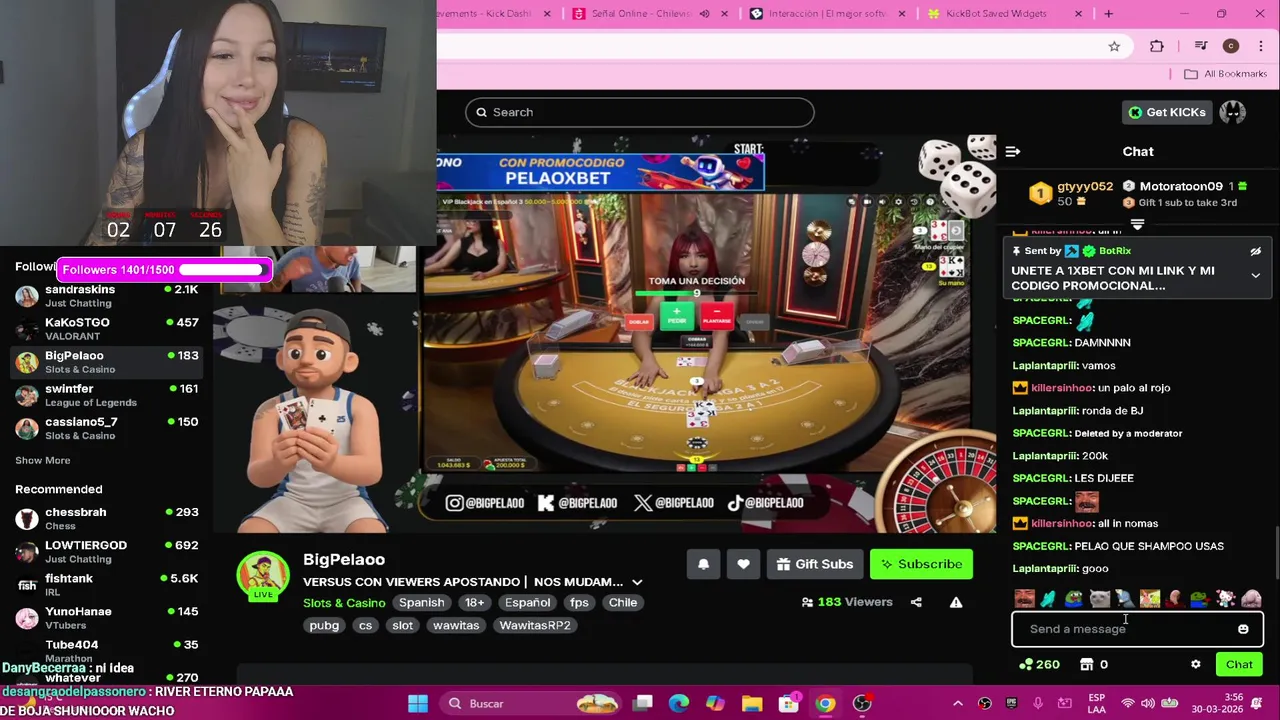Click taskbar Buscar search box

coord(531,704)
